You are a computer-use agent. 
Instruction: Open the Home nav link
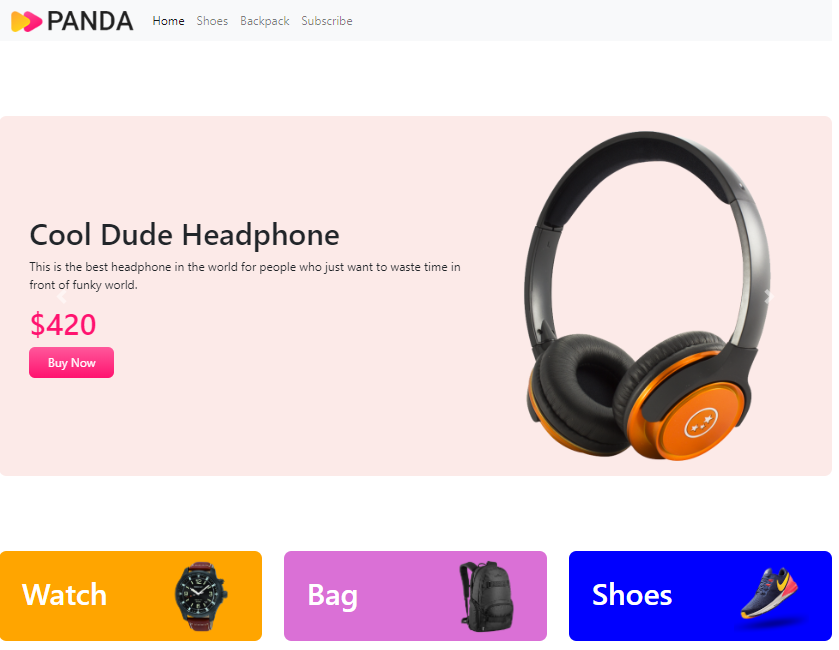[x=168, y=21]
